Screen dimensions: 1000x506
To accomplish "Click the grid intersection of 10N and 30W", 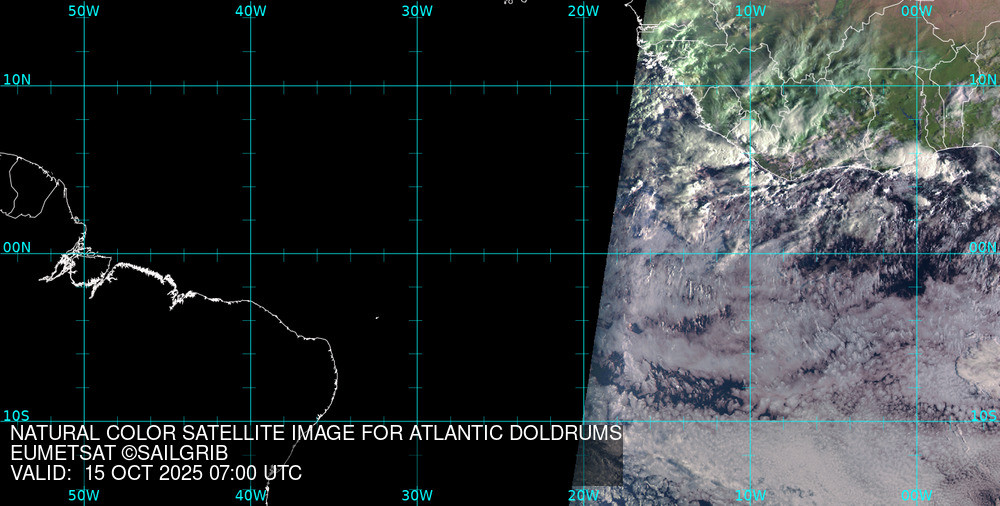I will (417, 86).
